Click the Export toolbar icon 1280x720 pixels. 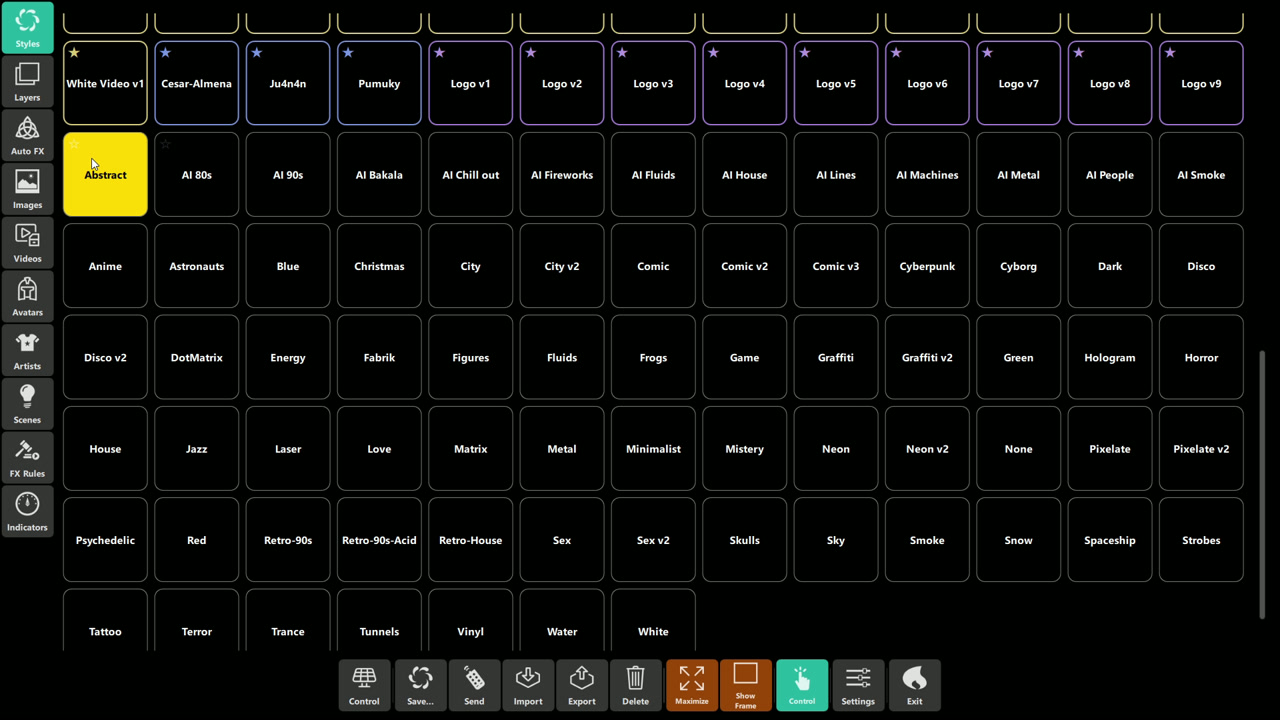[x=582, y=685]
